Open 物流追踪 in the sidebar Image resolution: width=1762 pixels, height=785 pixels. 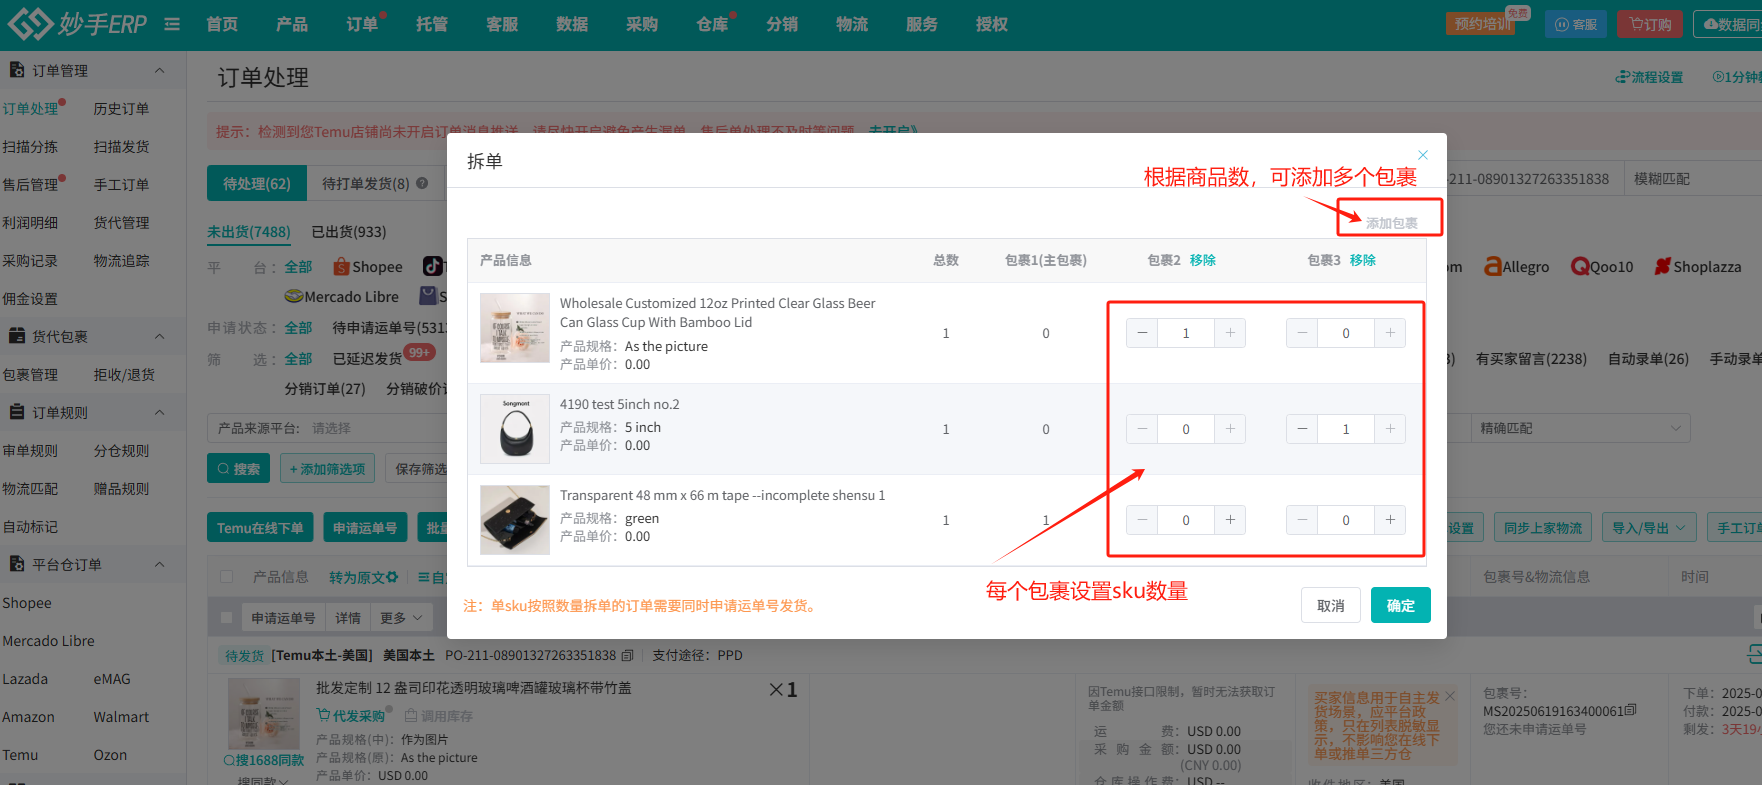[121, 261]
